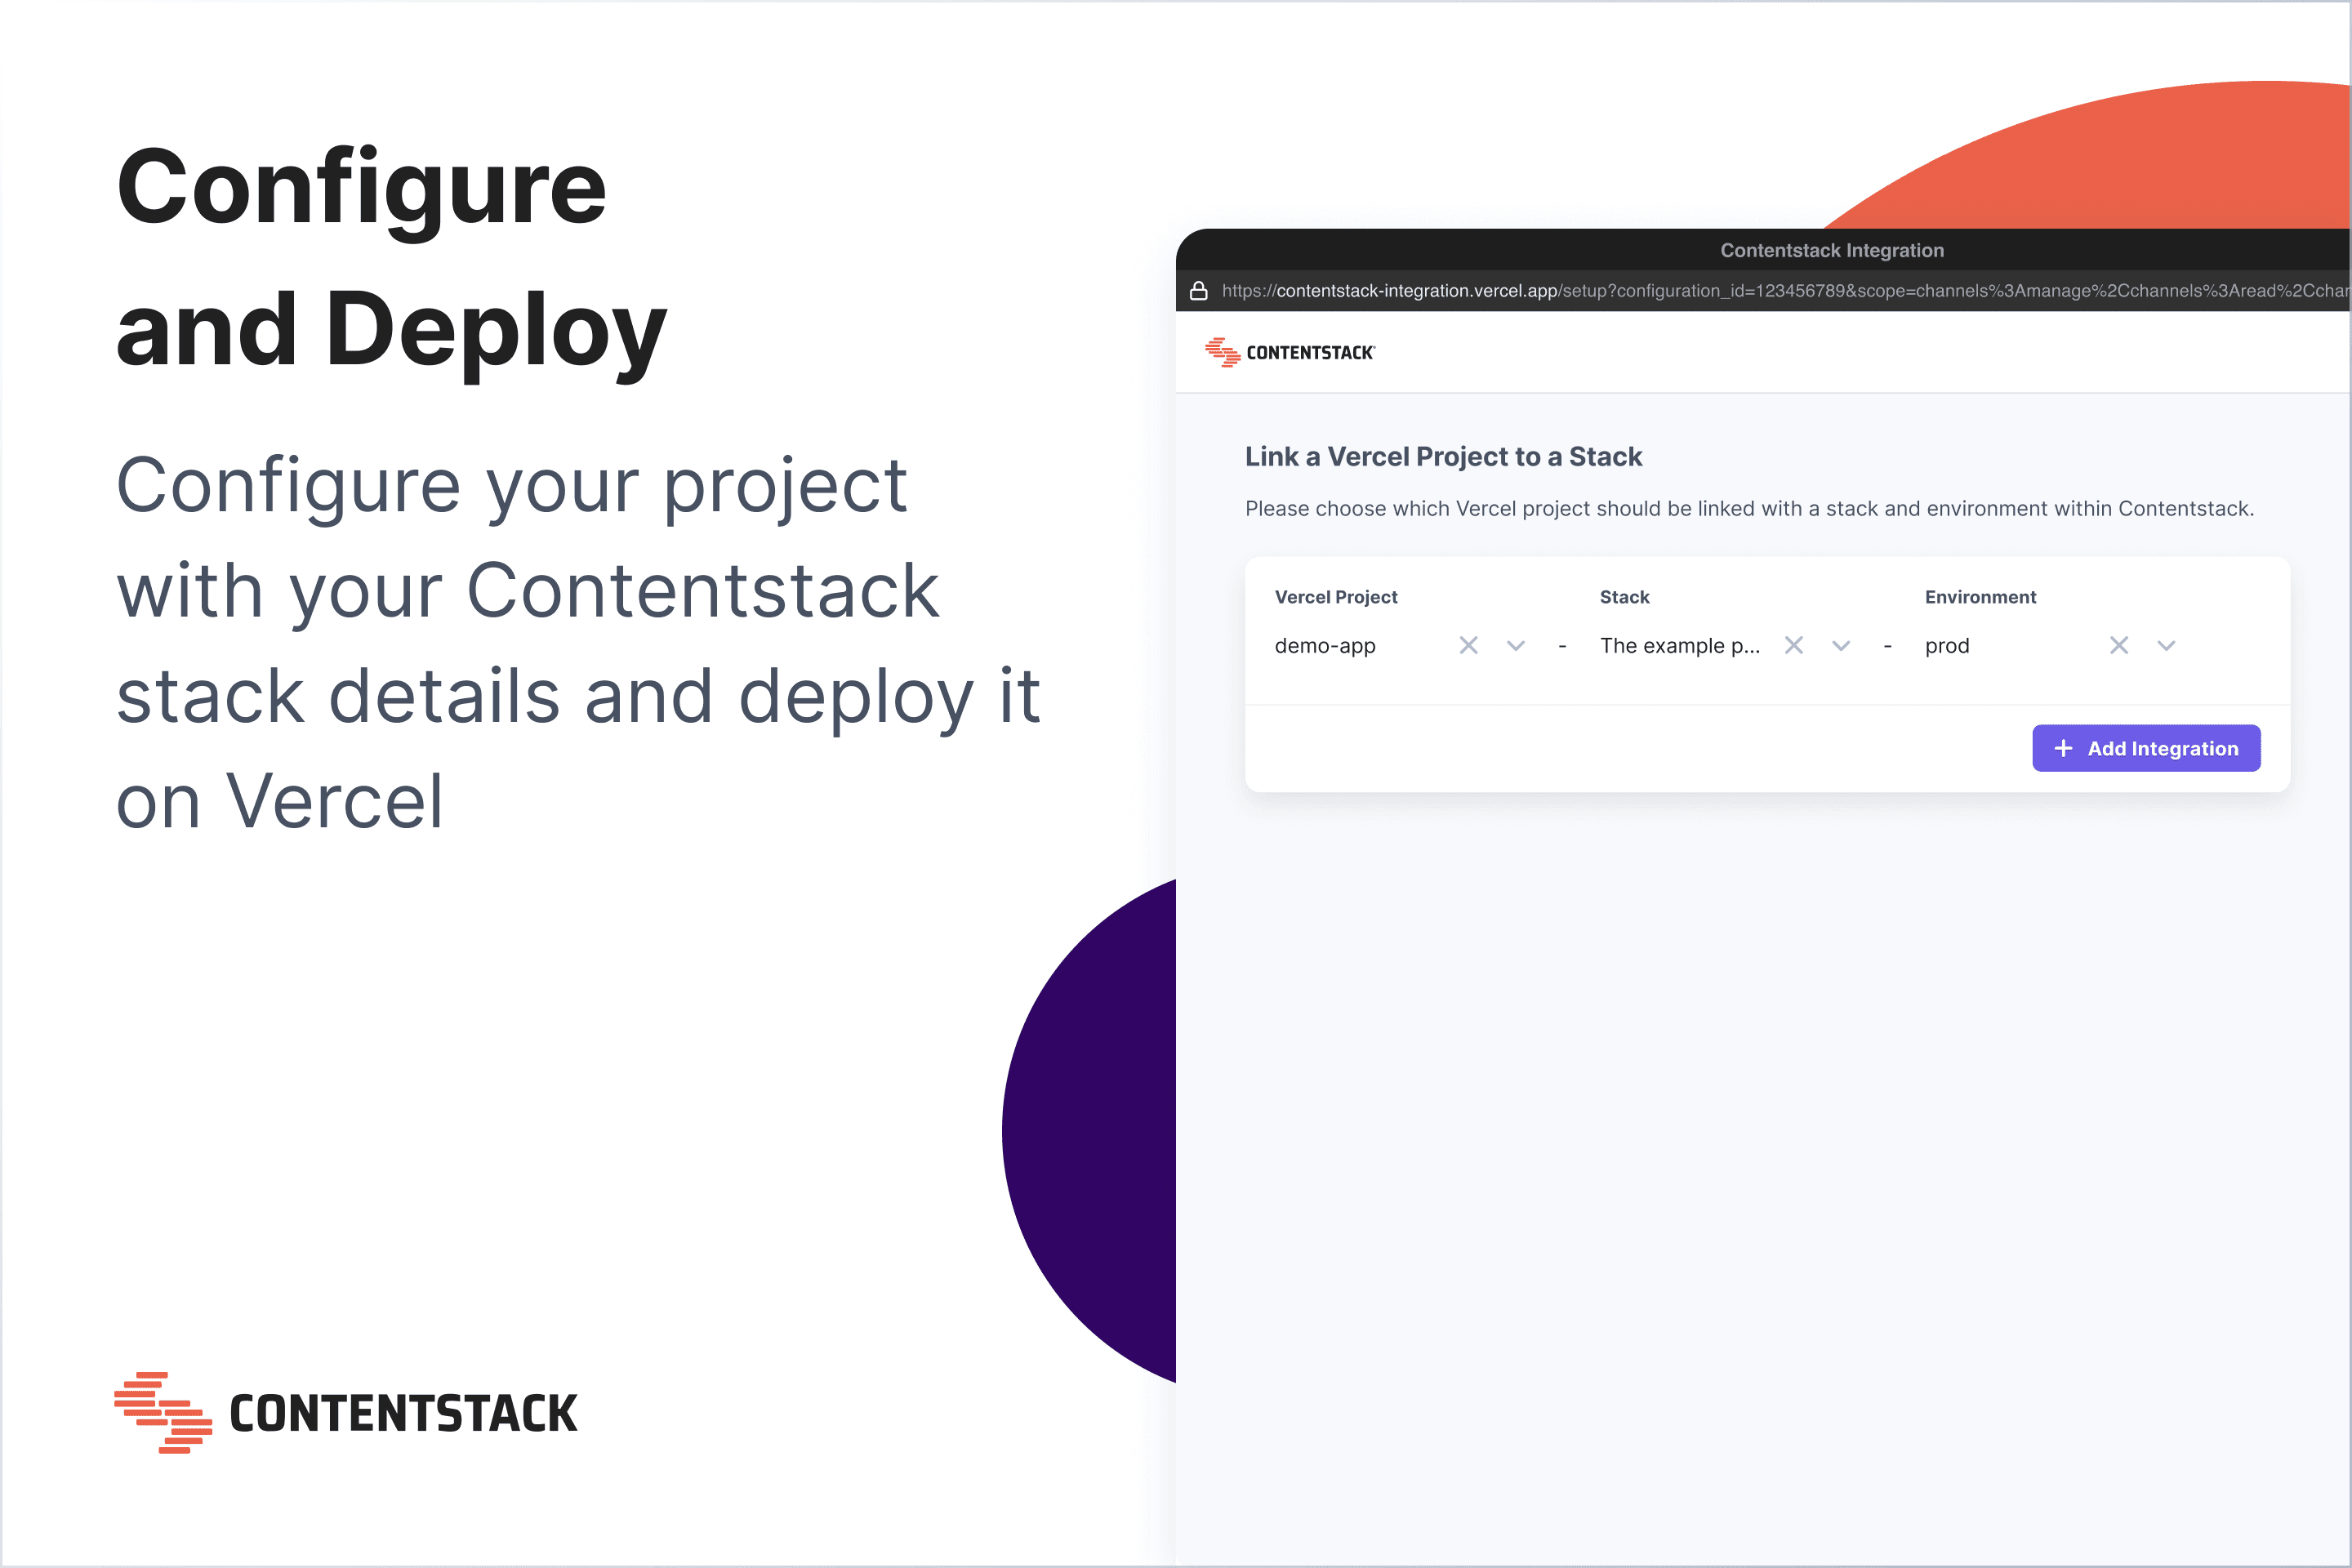Click the Contentstack logo in app header
The image size is (2352, 1568).
coord(1290,352)
